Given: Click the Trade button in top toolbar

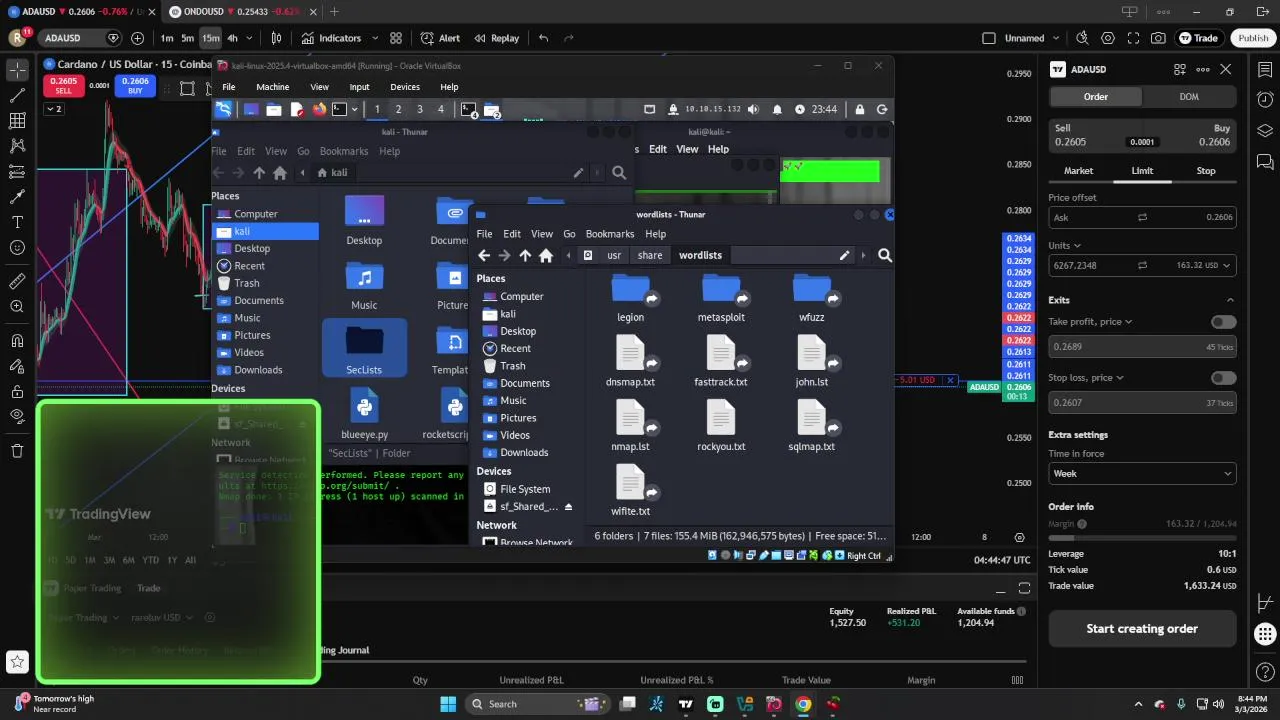Looking at the screenshot, I should point(1198,38).
